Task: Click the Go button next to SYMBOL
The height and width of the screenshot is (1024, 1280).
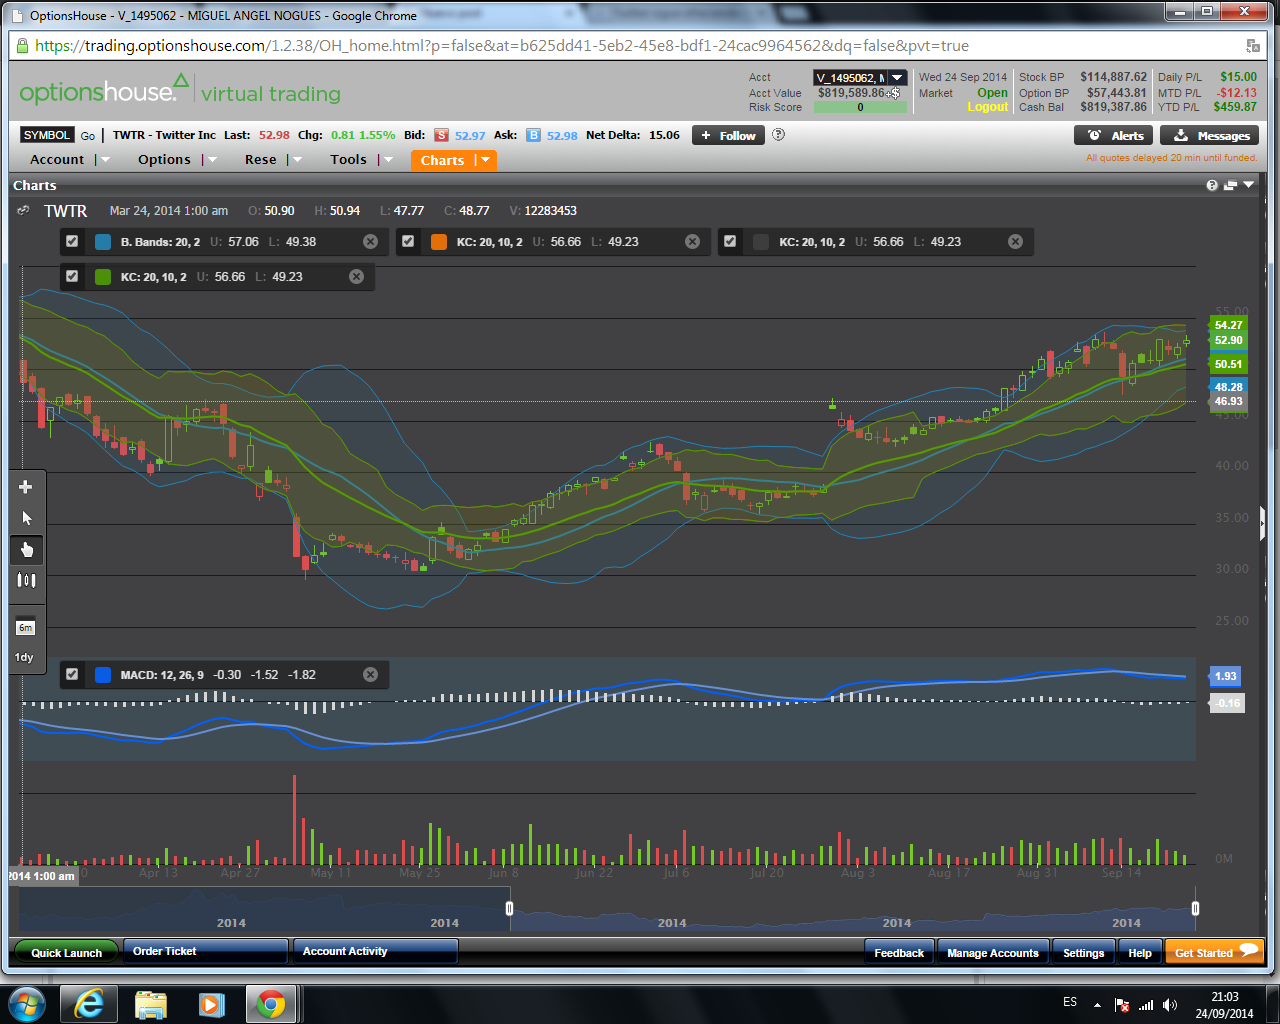Action: (88, 135)
